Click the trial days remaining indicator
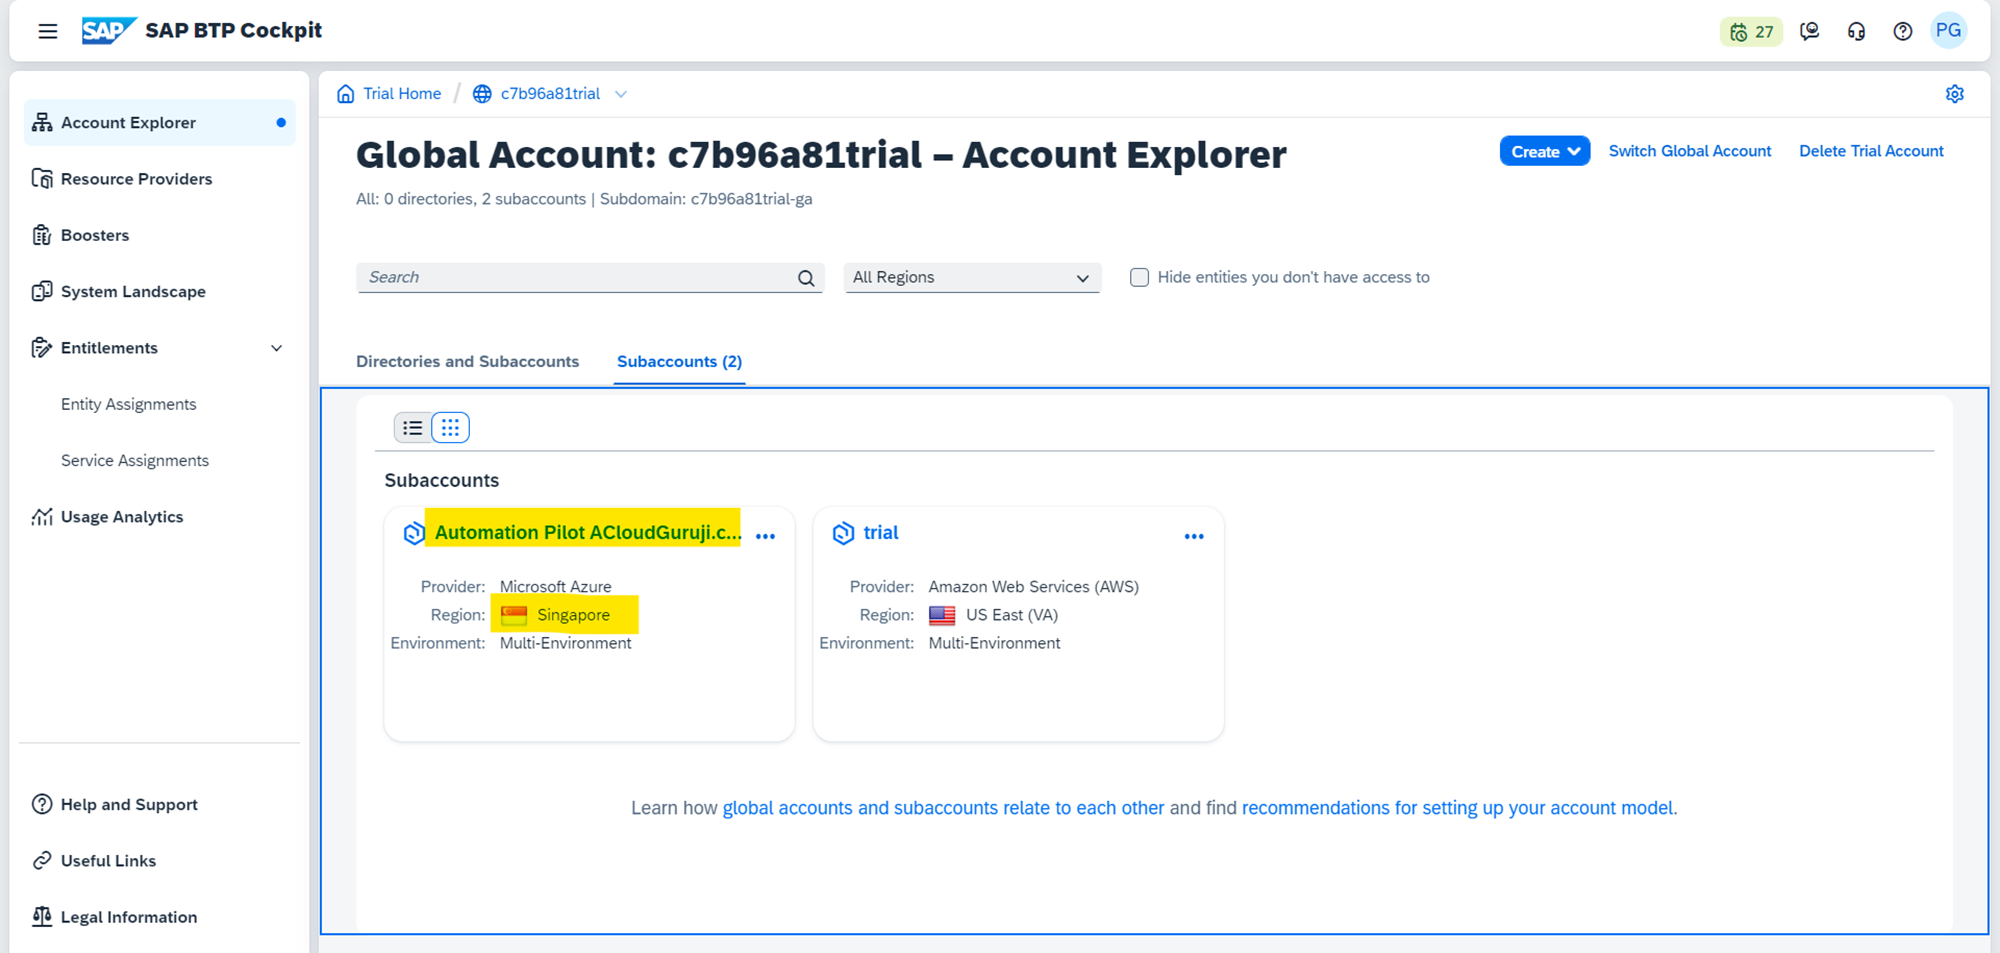Screen dimensions: 2000x953 [x=1751, y=32]
